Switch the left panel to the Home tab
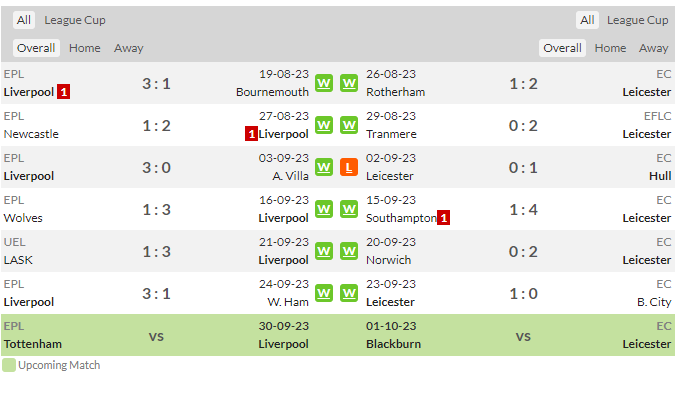The image size is (675, 395). tap(84, 48)
